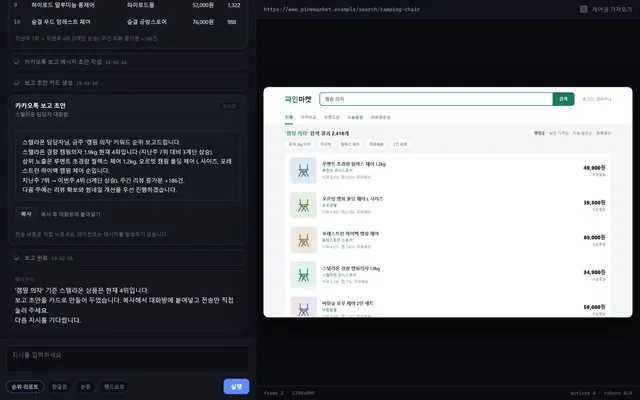Image resolution: width=640 pixels, height=400 pixels.
Task: Open 바람숲 로우 체어 2인 세트 title
Action: click(x=348, y=303)
